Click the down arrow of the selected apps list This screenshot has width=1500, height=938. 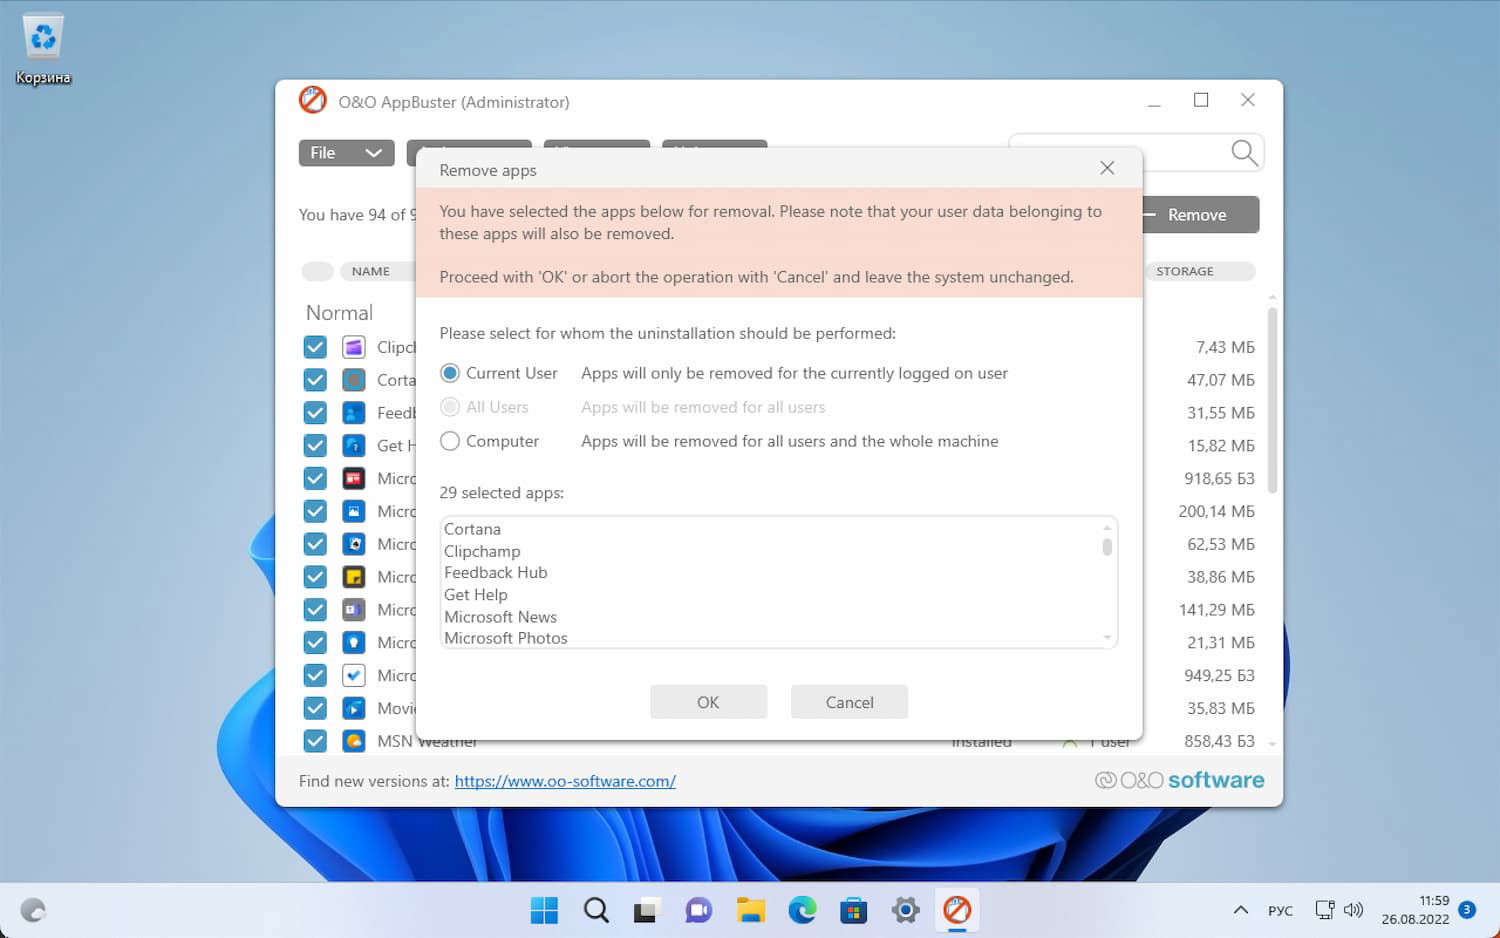(x=1107, y=638)
